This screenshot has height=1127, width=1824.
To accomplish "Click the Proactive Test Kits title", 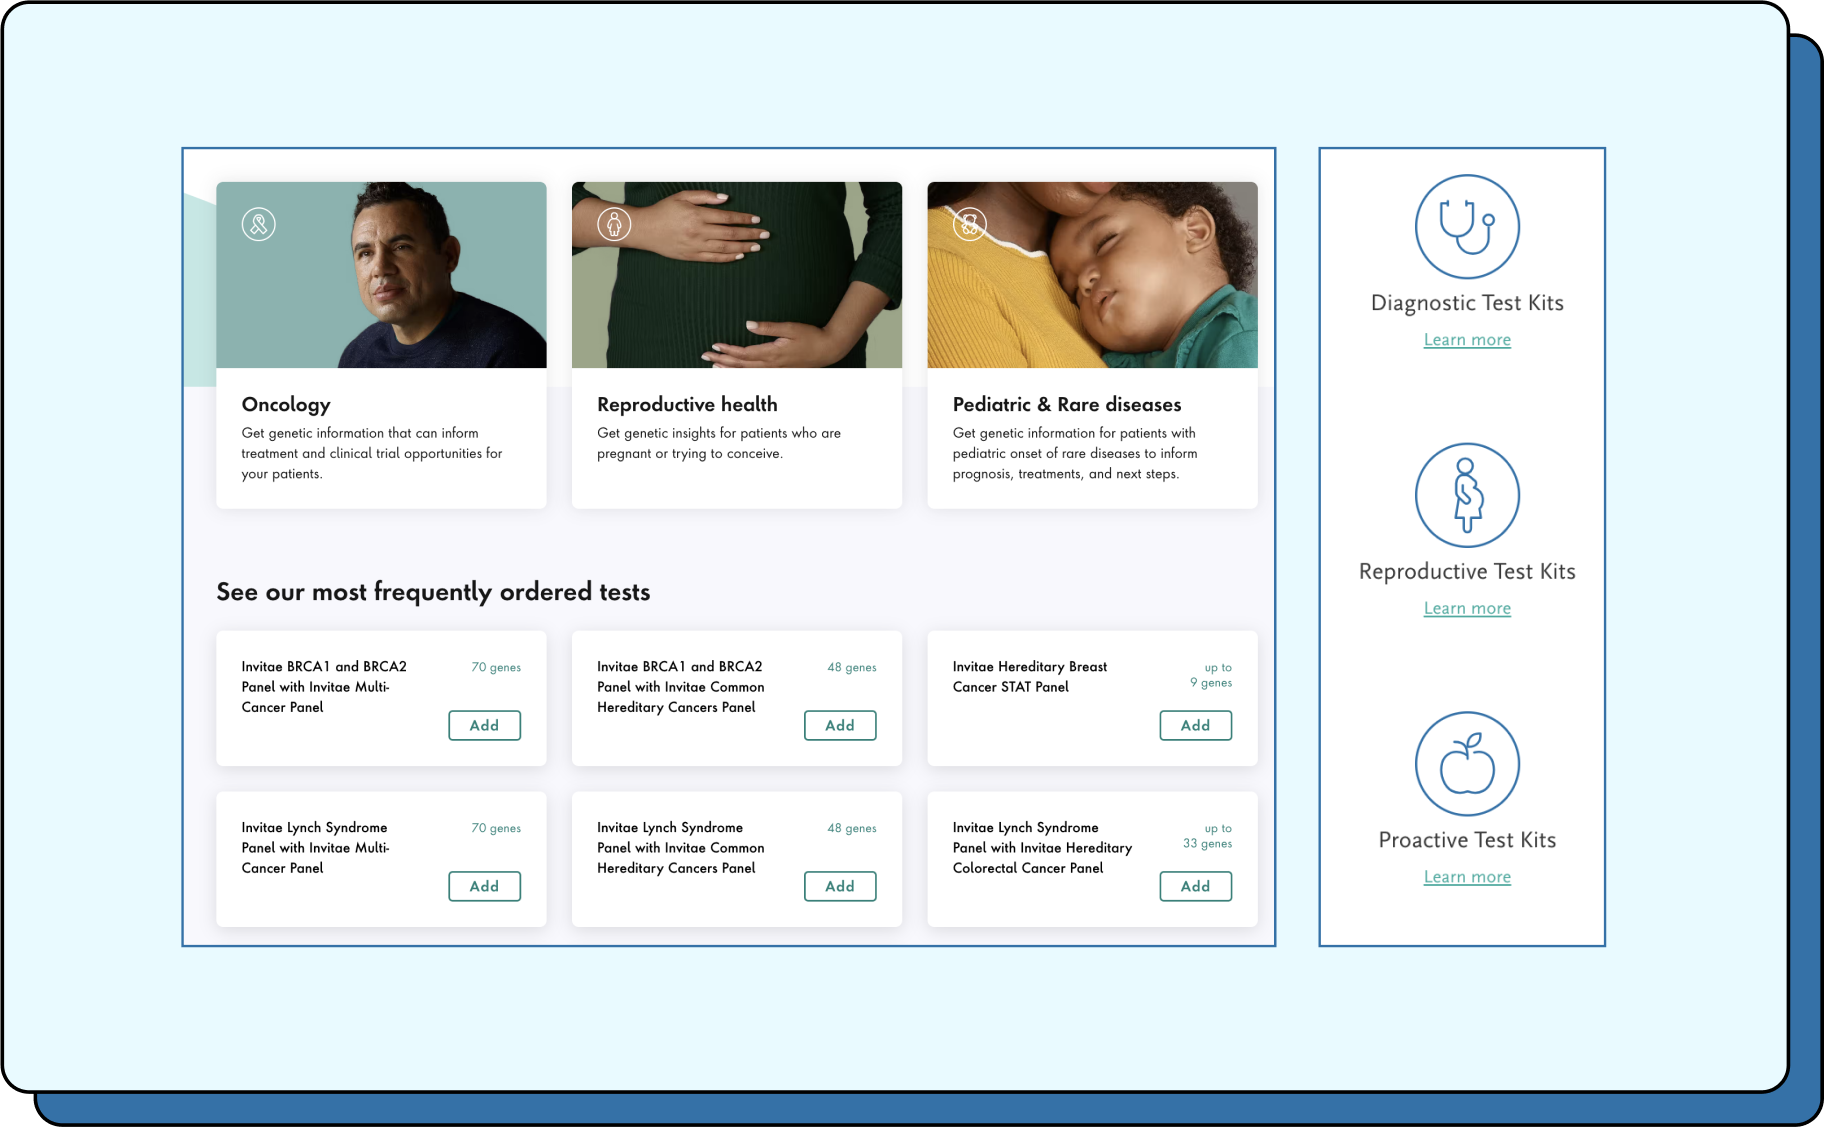I will [1467, 840].
